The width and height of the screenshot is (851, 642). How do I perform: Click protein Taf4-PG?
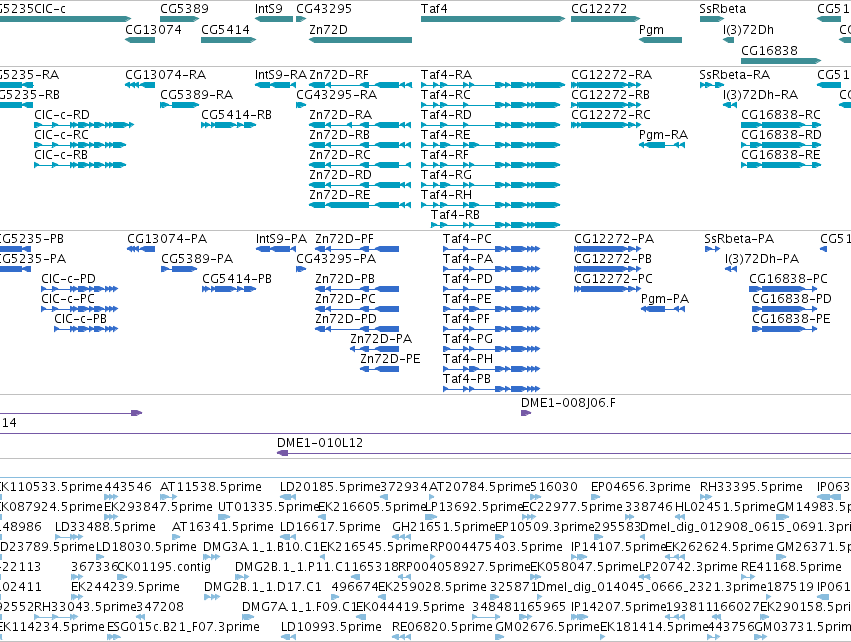click(x=492, y=349)
